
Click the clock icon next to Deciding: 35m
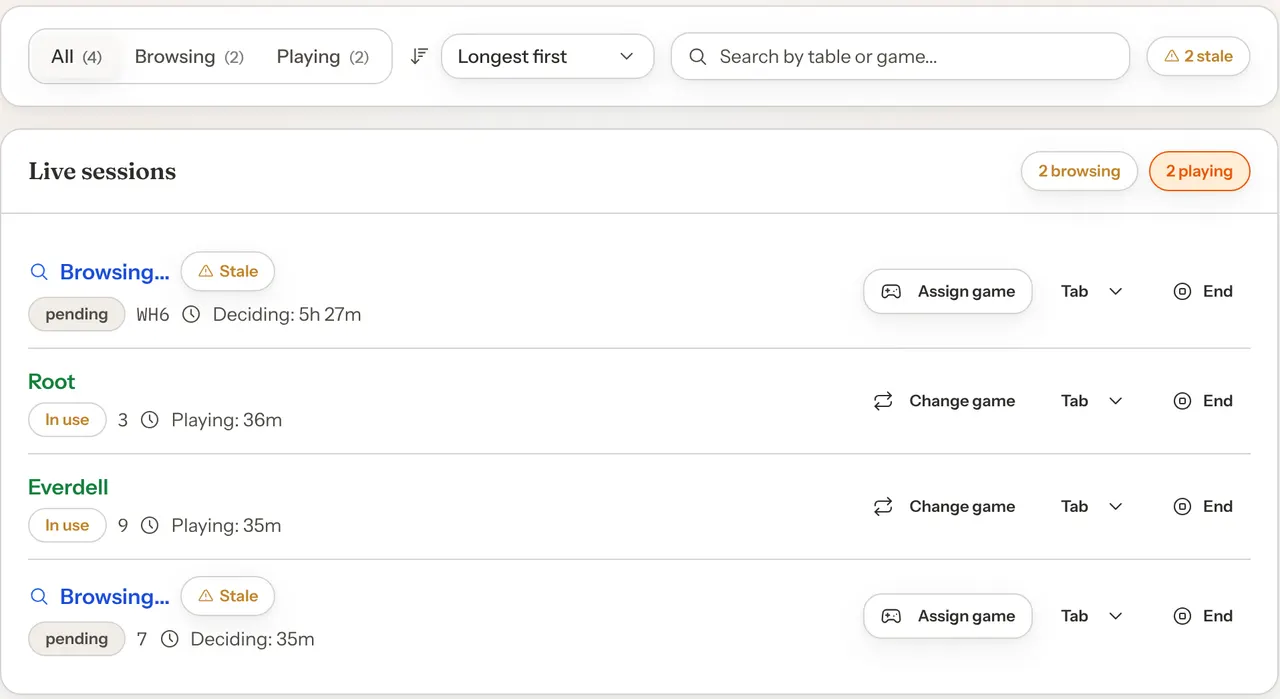pyautogui.click(x=170, y=639)
